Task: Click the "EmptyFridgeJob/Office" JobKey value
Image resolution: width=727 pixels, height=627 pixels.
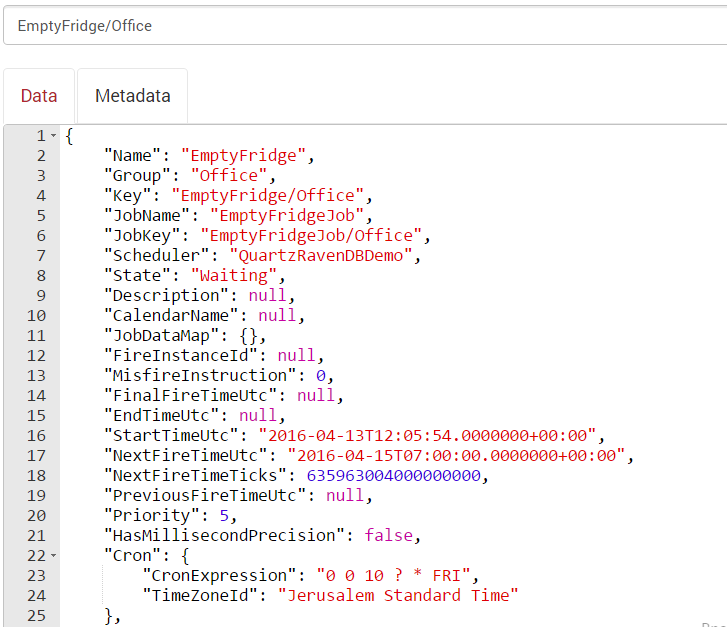Action: [311, 236]
